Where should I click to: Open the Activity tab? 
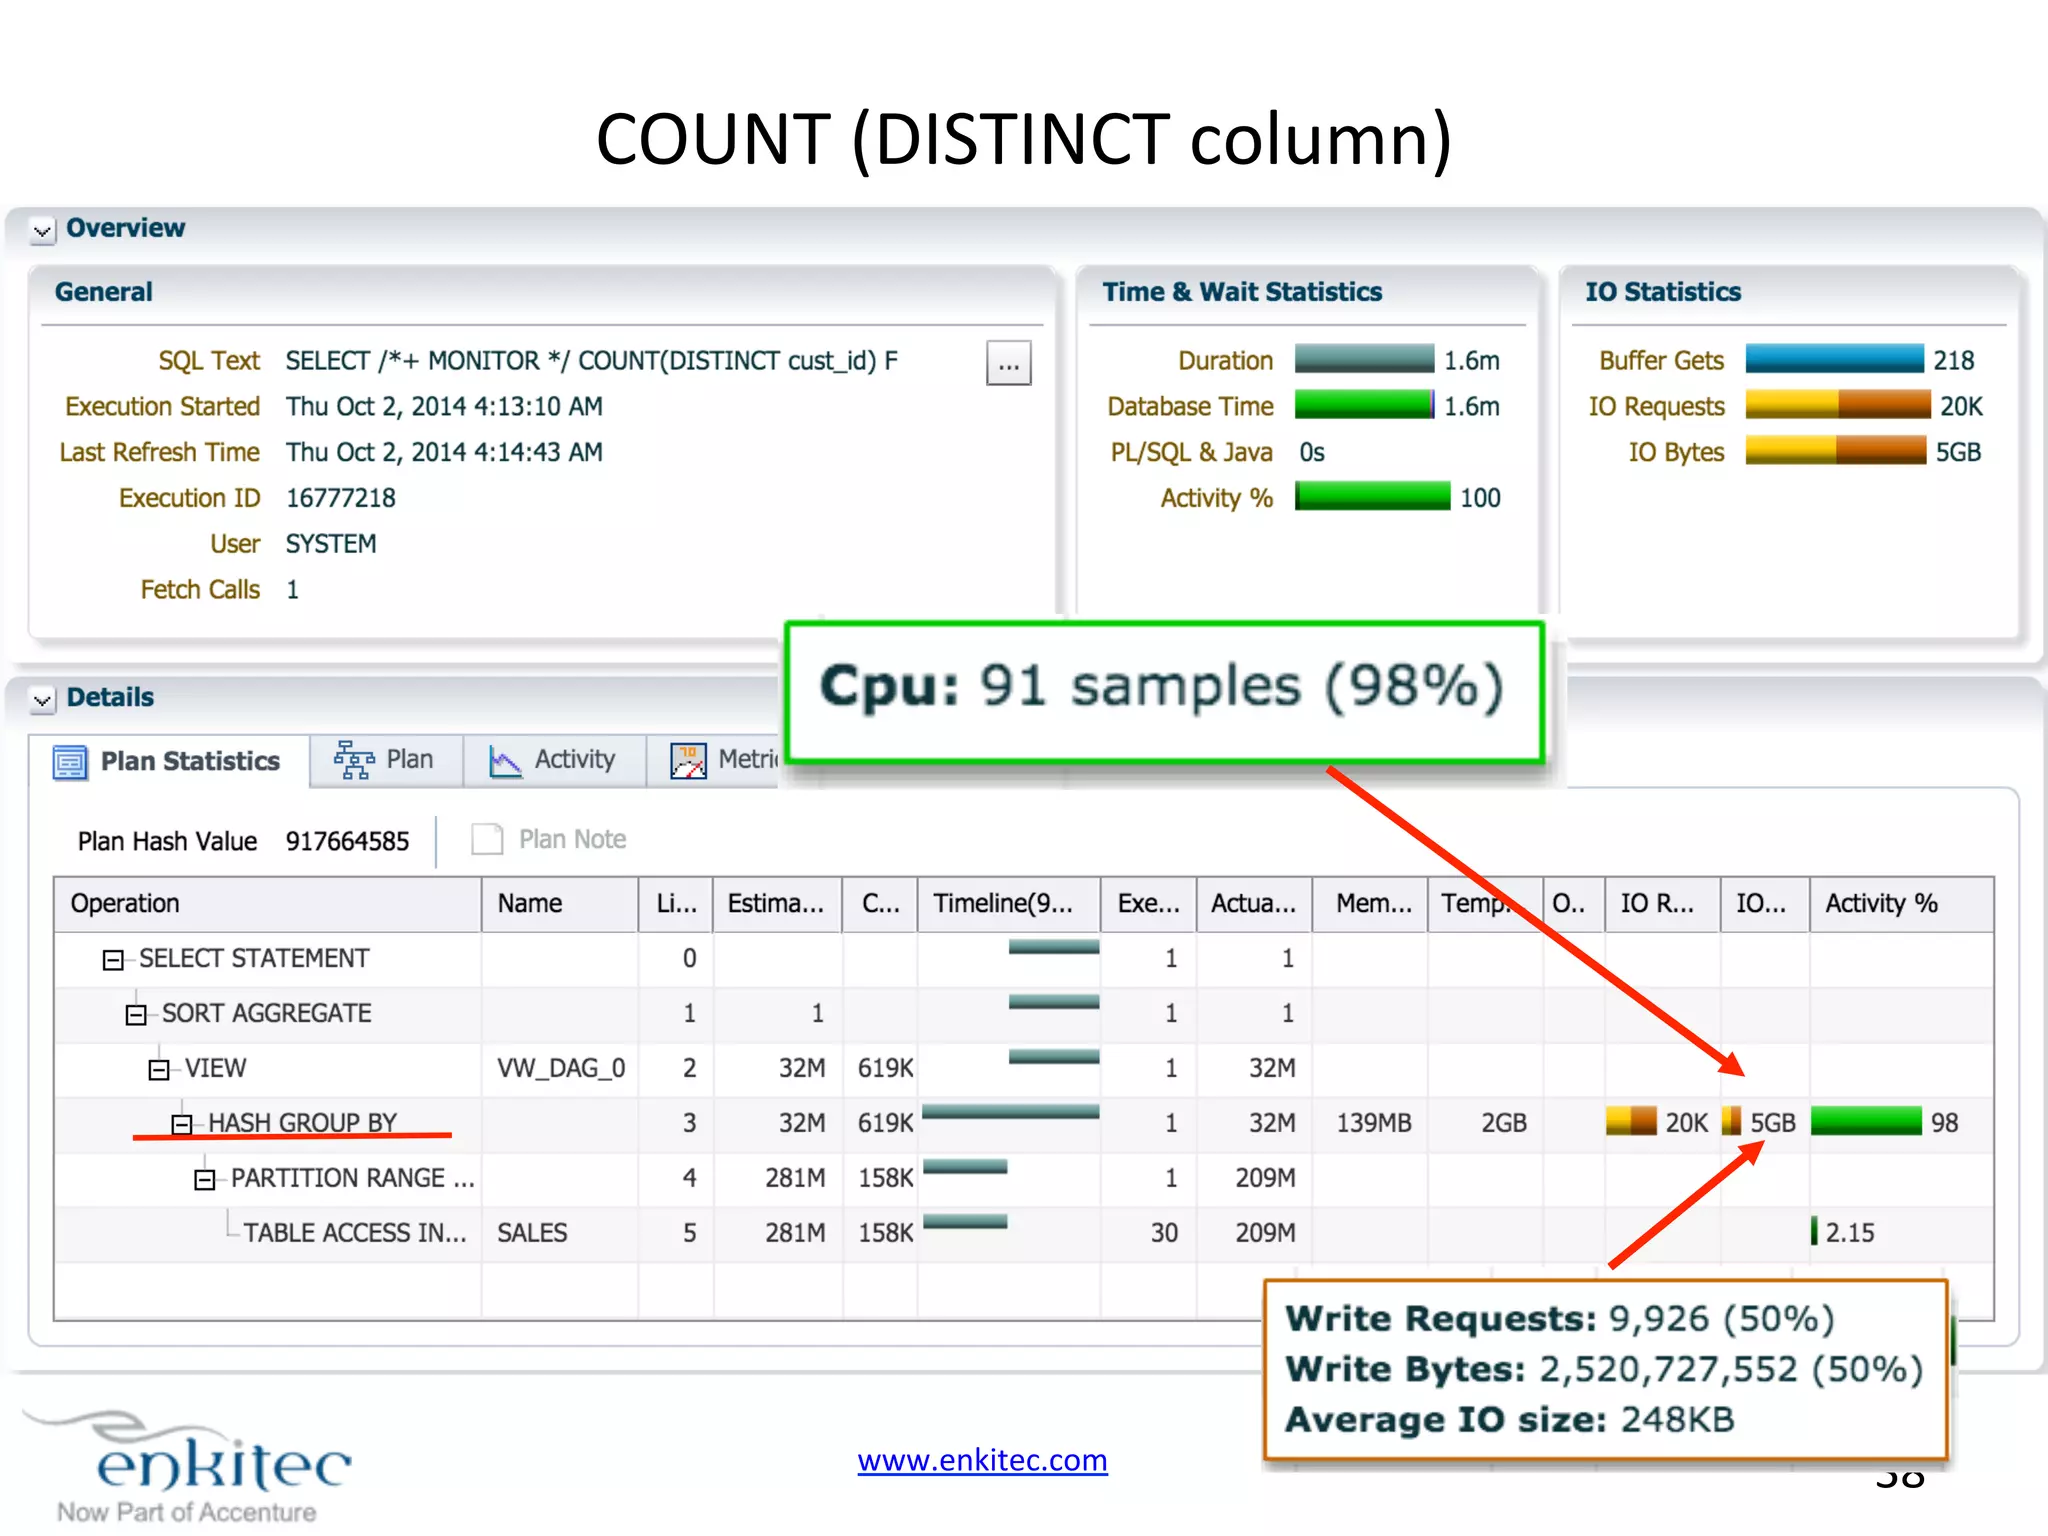click(x=553, y=760)
